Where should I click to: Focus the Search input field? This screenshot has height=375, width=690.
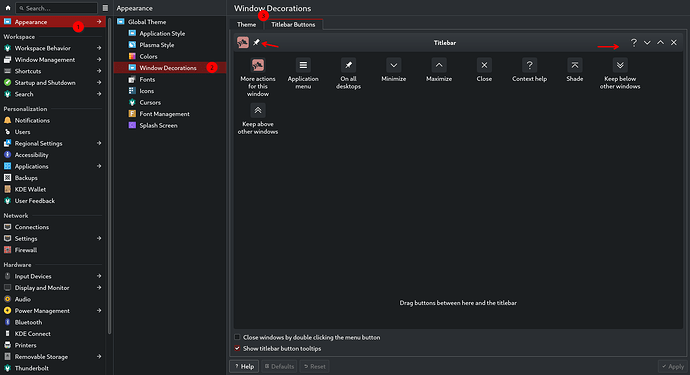[x=56, y=8]
